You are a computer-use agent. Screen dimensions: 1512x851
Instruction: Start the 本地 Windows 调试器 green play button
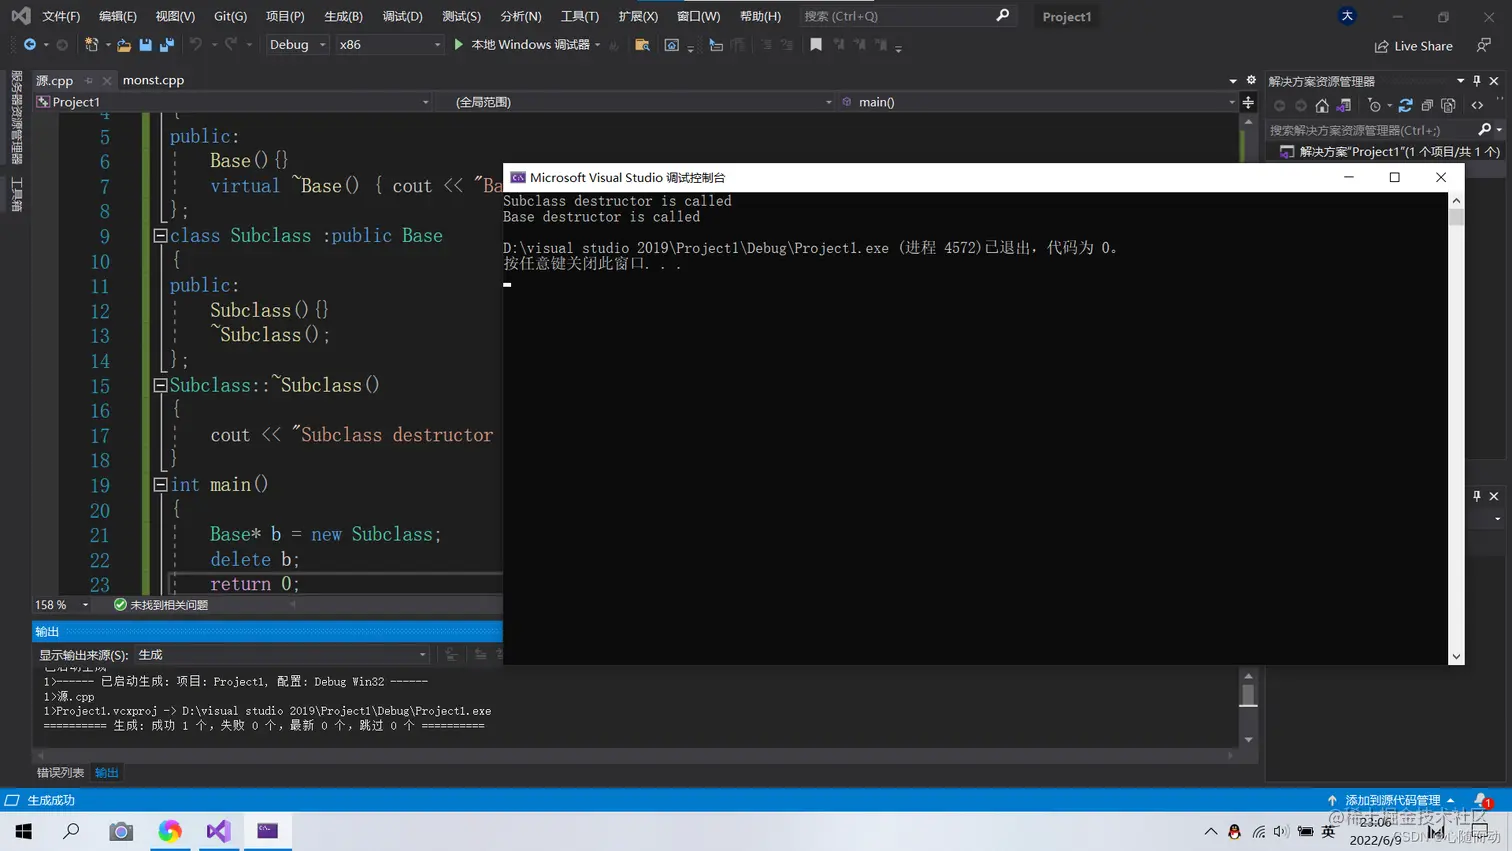tap(459, 45)
